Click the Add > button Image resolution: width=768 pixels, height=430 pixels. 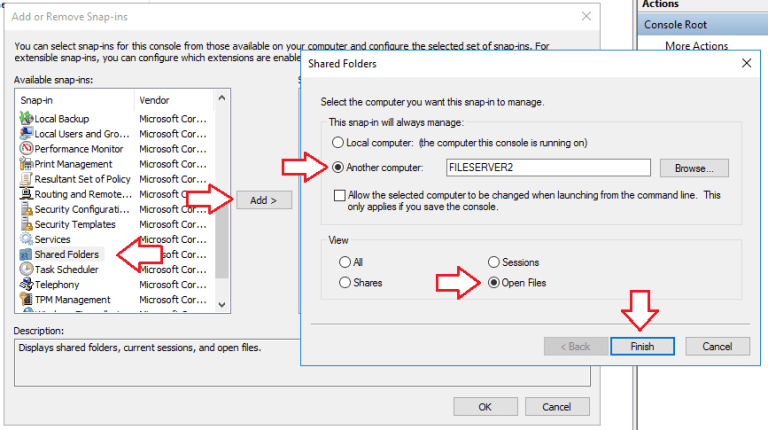coord(263,200)
